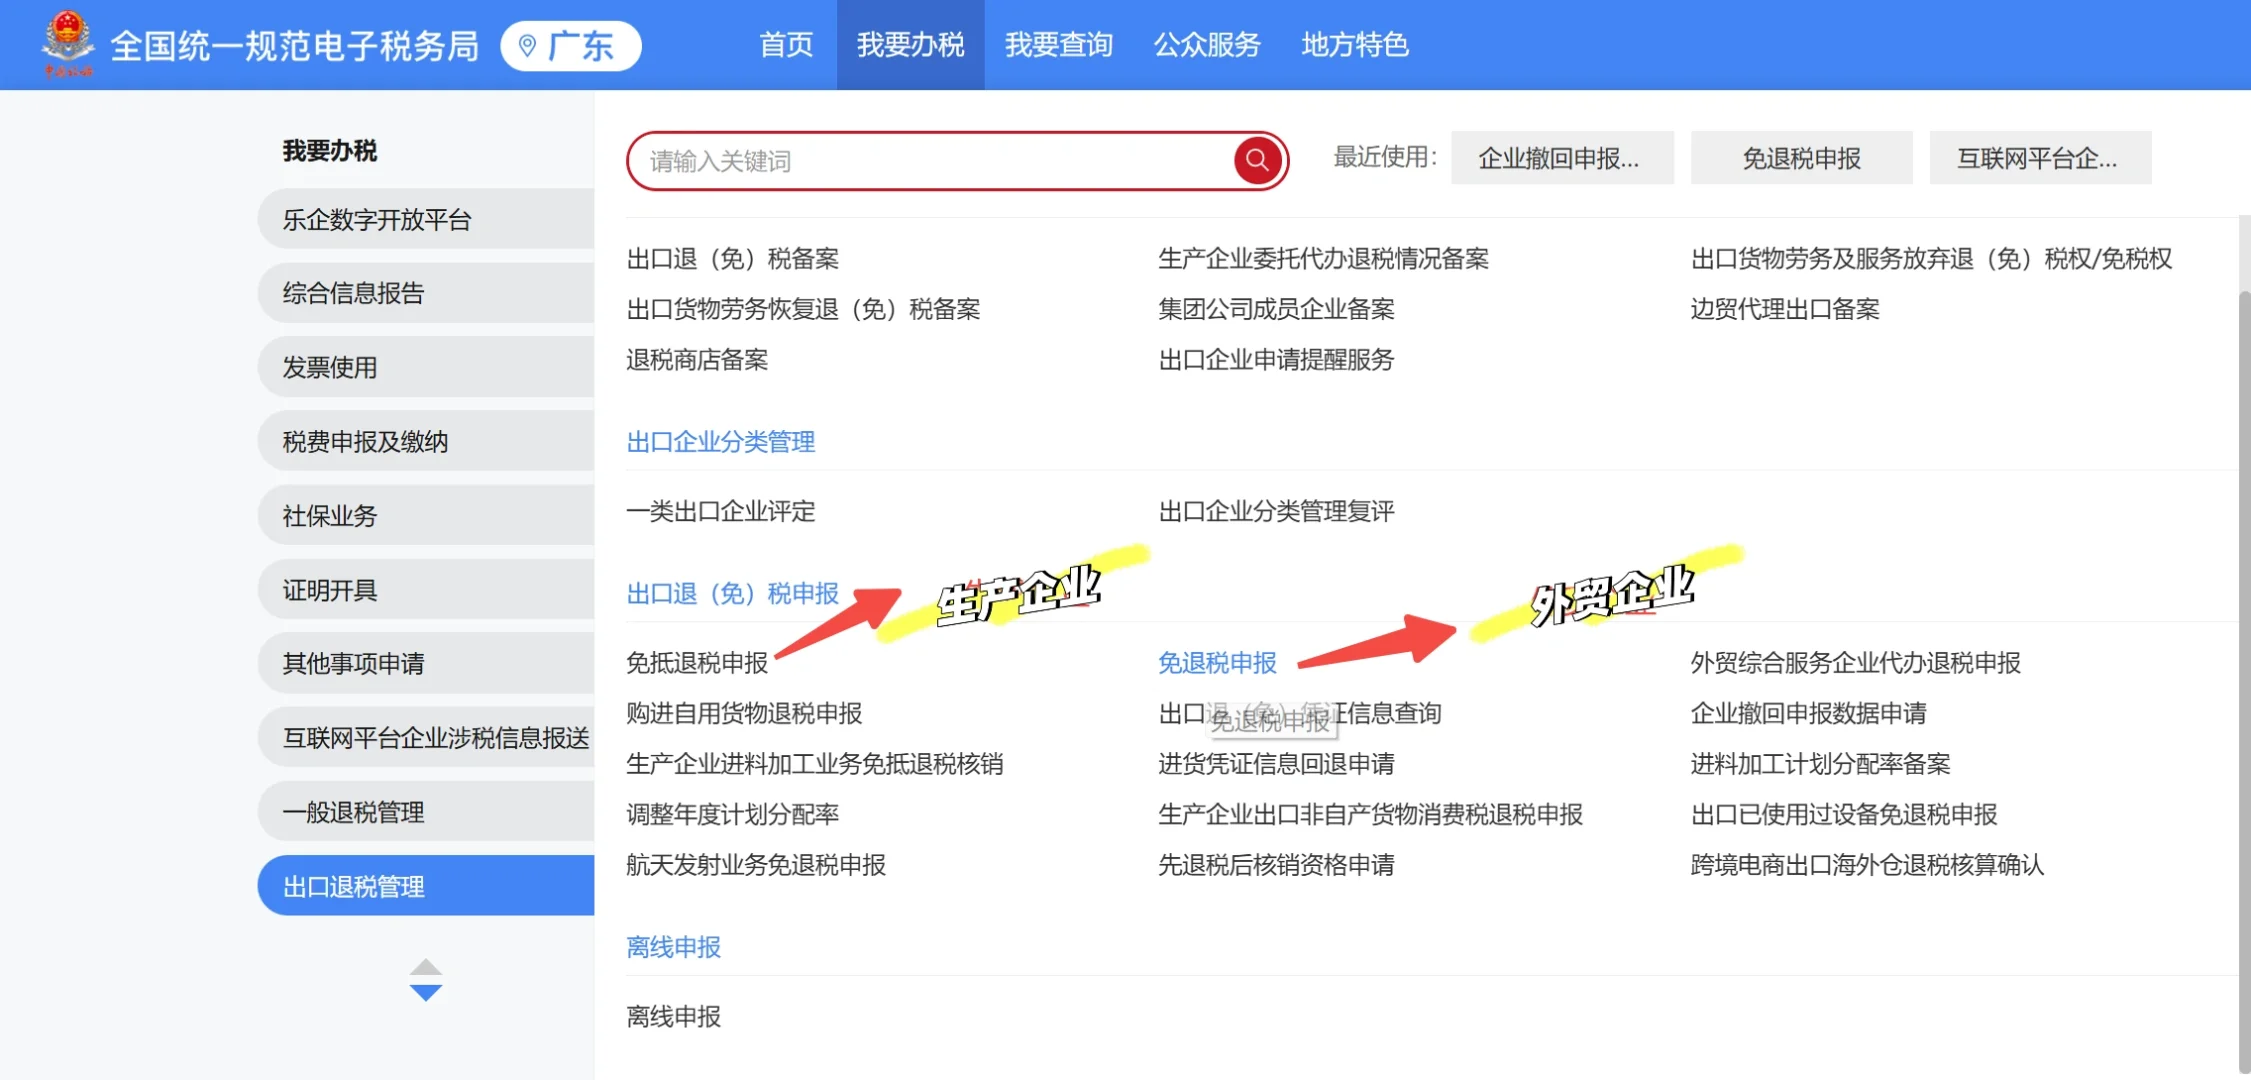This screenshot has width=2251, height=1080.
Task: Select the 公众服务 navigation item
Action: [x=1207, y=45]
